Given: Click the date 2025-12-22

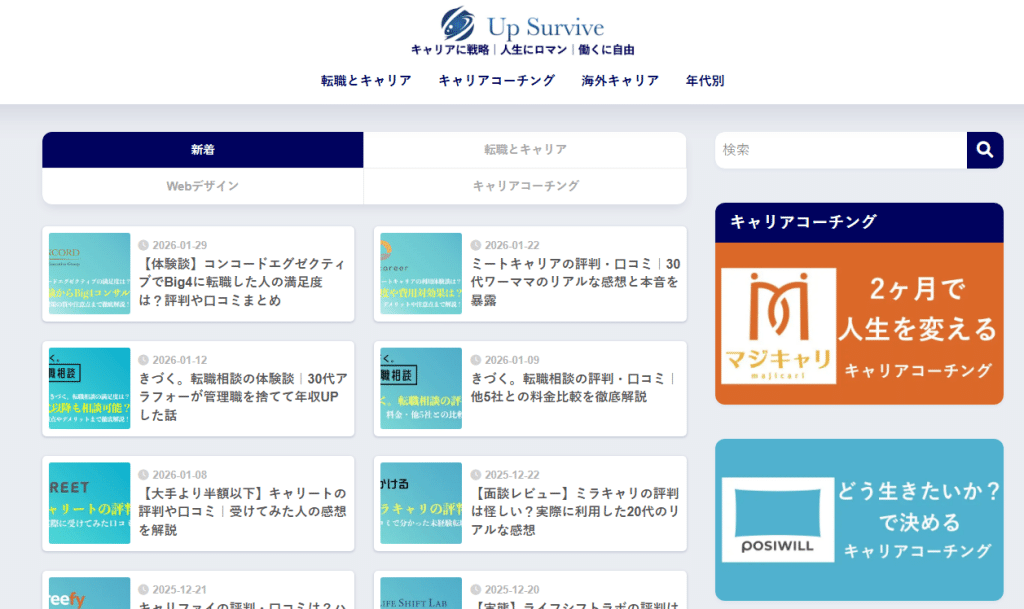Looking at the screenshot, I should coord(512,475).
